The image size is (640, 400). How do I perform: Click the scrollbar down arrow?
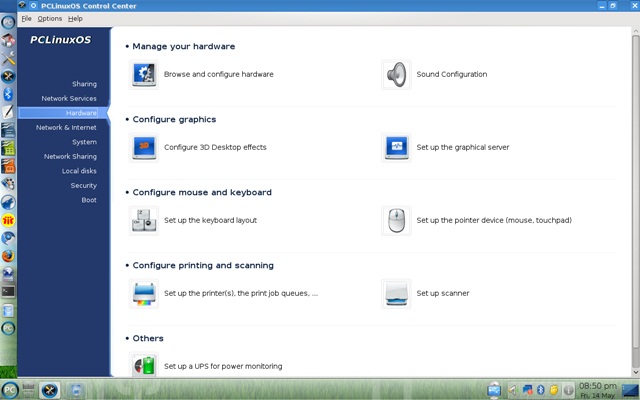coord(636,372)
